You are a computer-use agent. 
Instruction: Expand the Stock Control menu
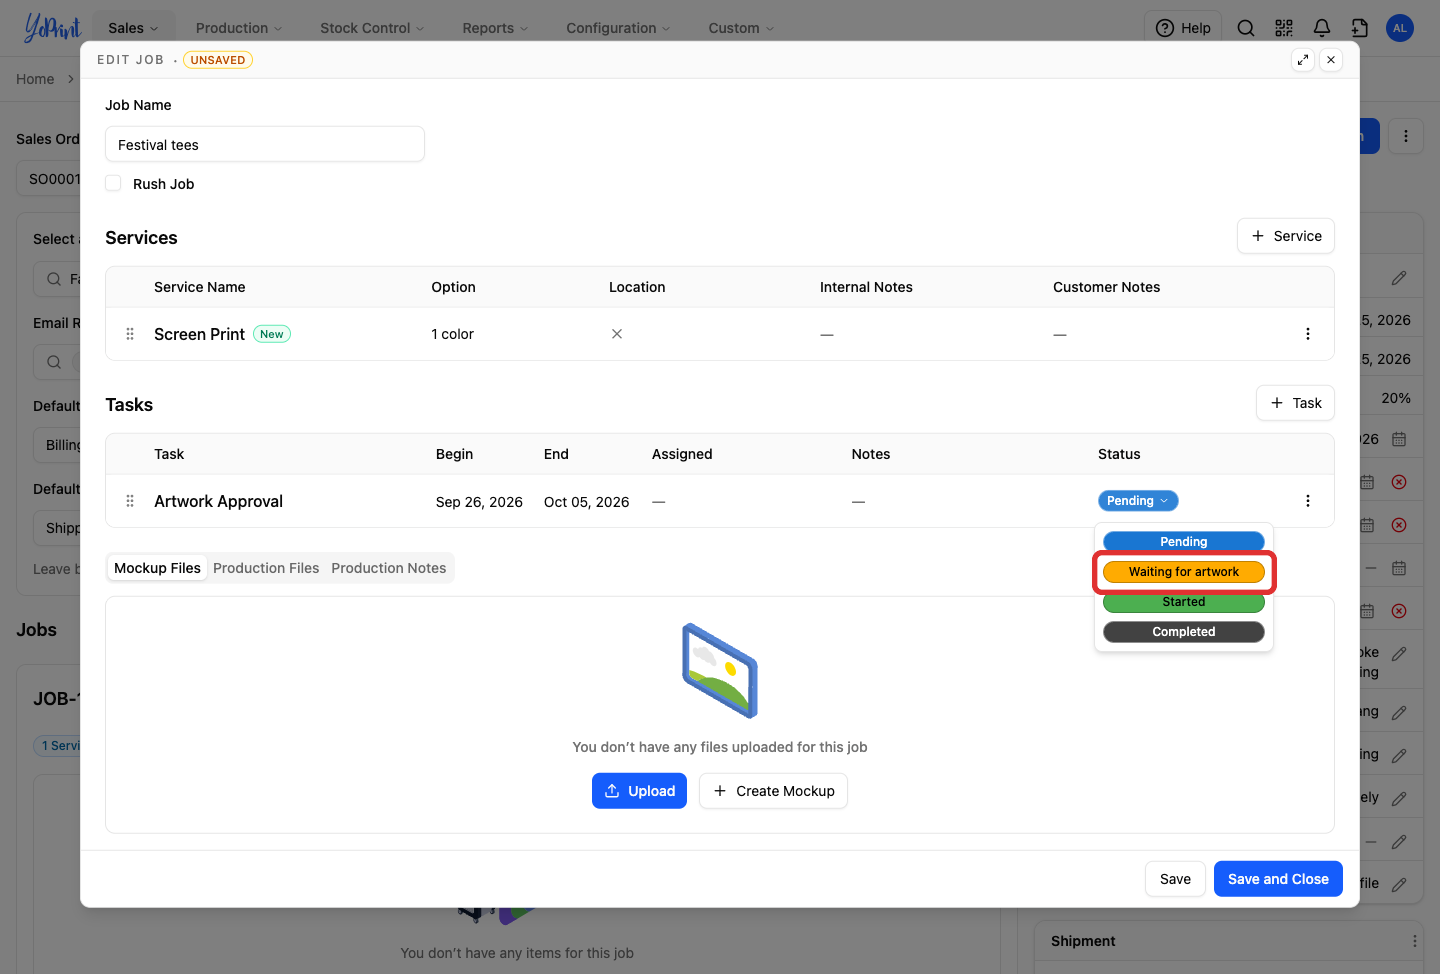click(x=372, y=28)
